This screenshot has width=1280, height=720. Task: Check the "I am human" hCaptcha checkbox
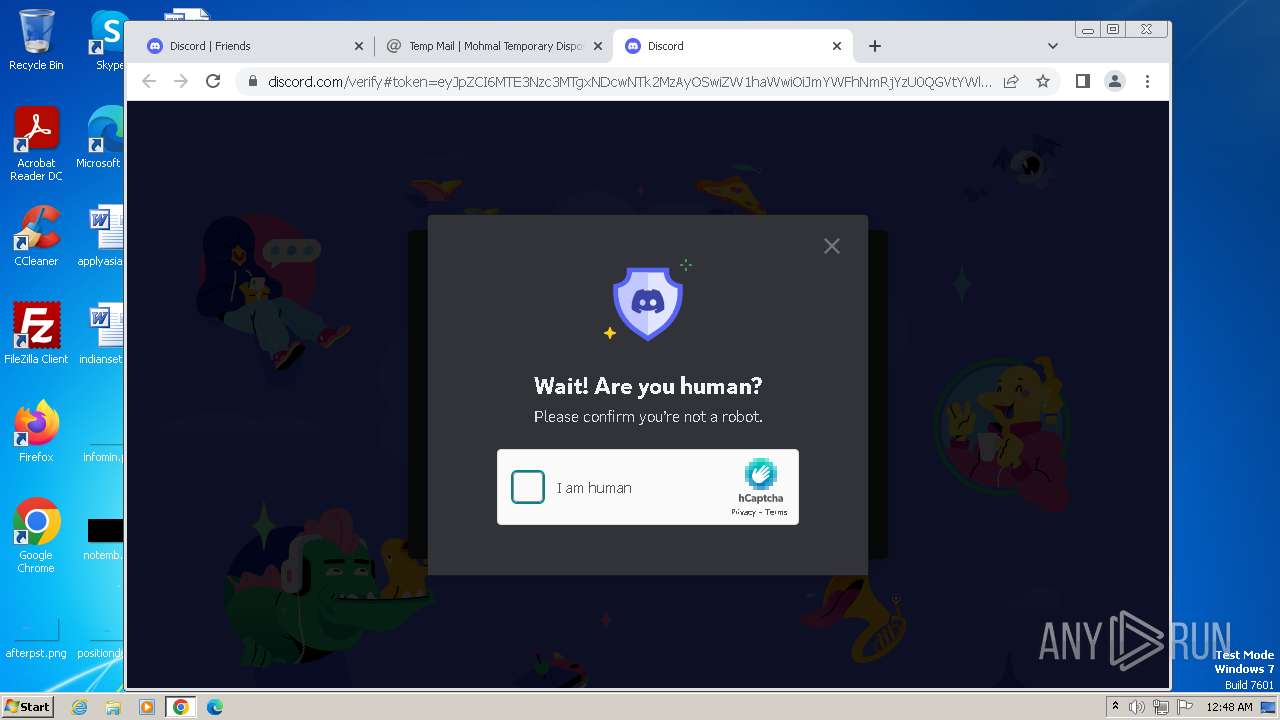click(528, 487)
